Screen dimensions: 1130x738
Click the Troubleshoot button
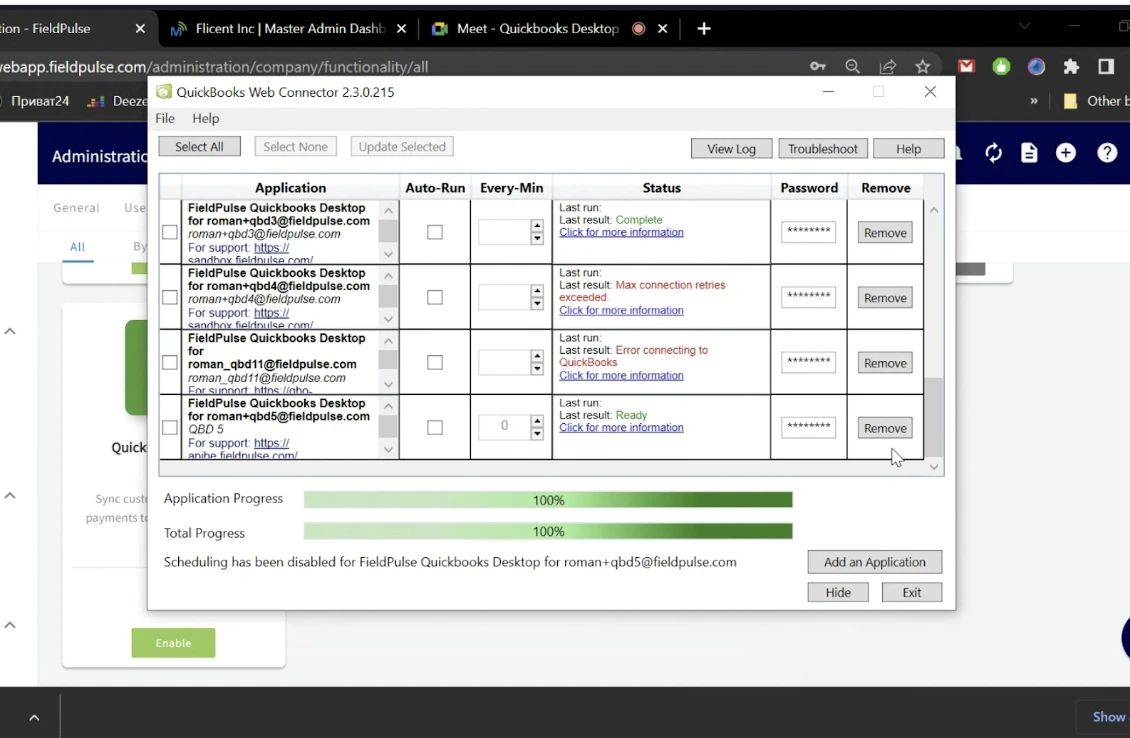(x=822, y=148)
